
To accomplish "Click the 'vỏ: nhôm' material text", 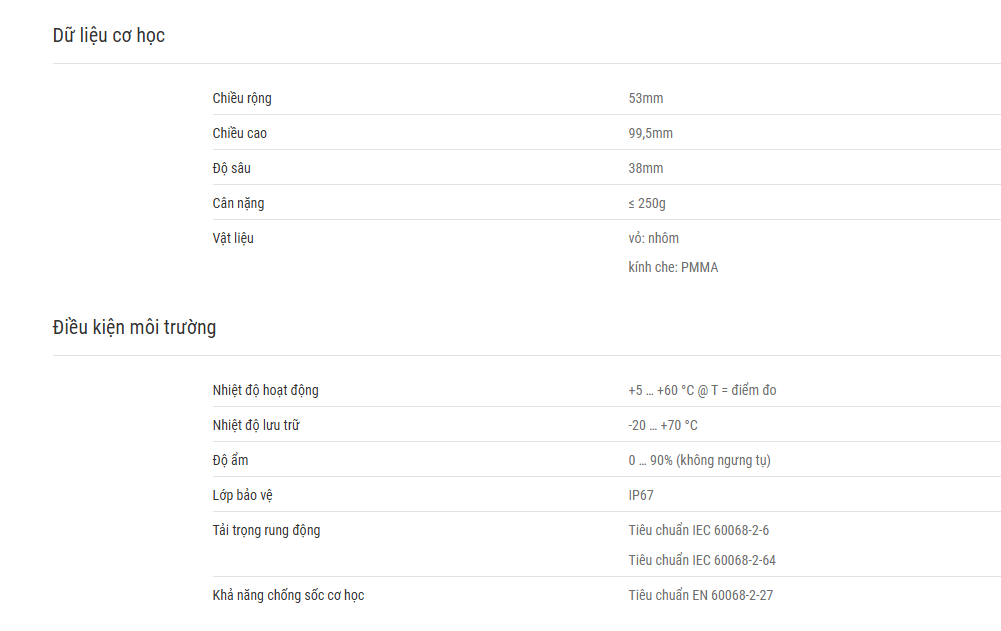I will tap(654, 239).
